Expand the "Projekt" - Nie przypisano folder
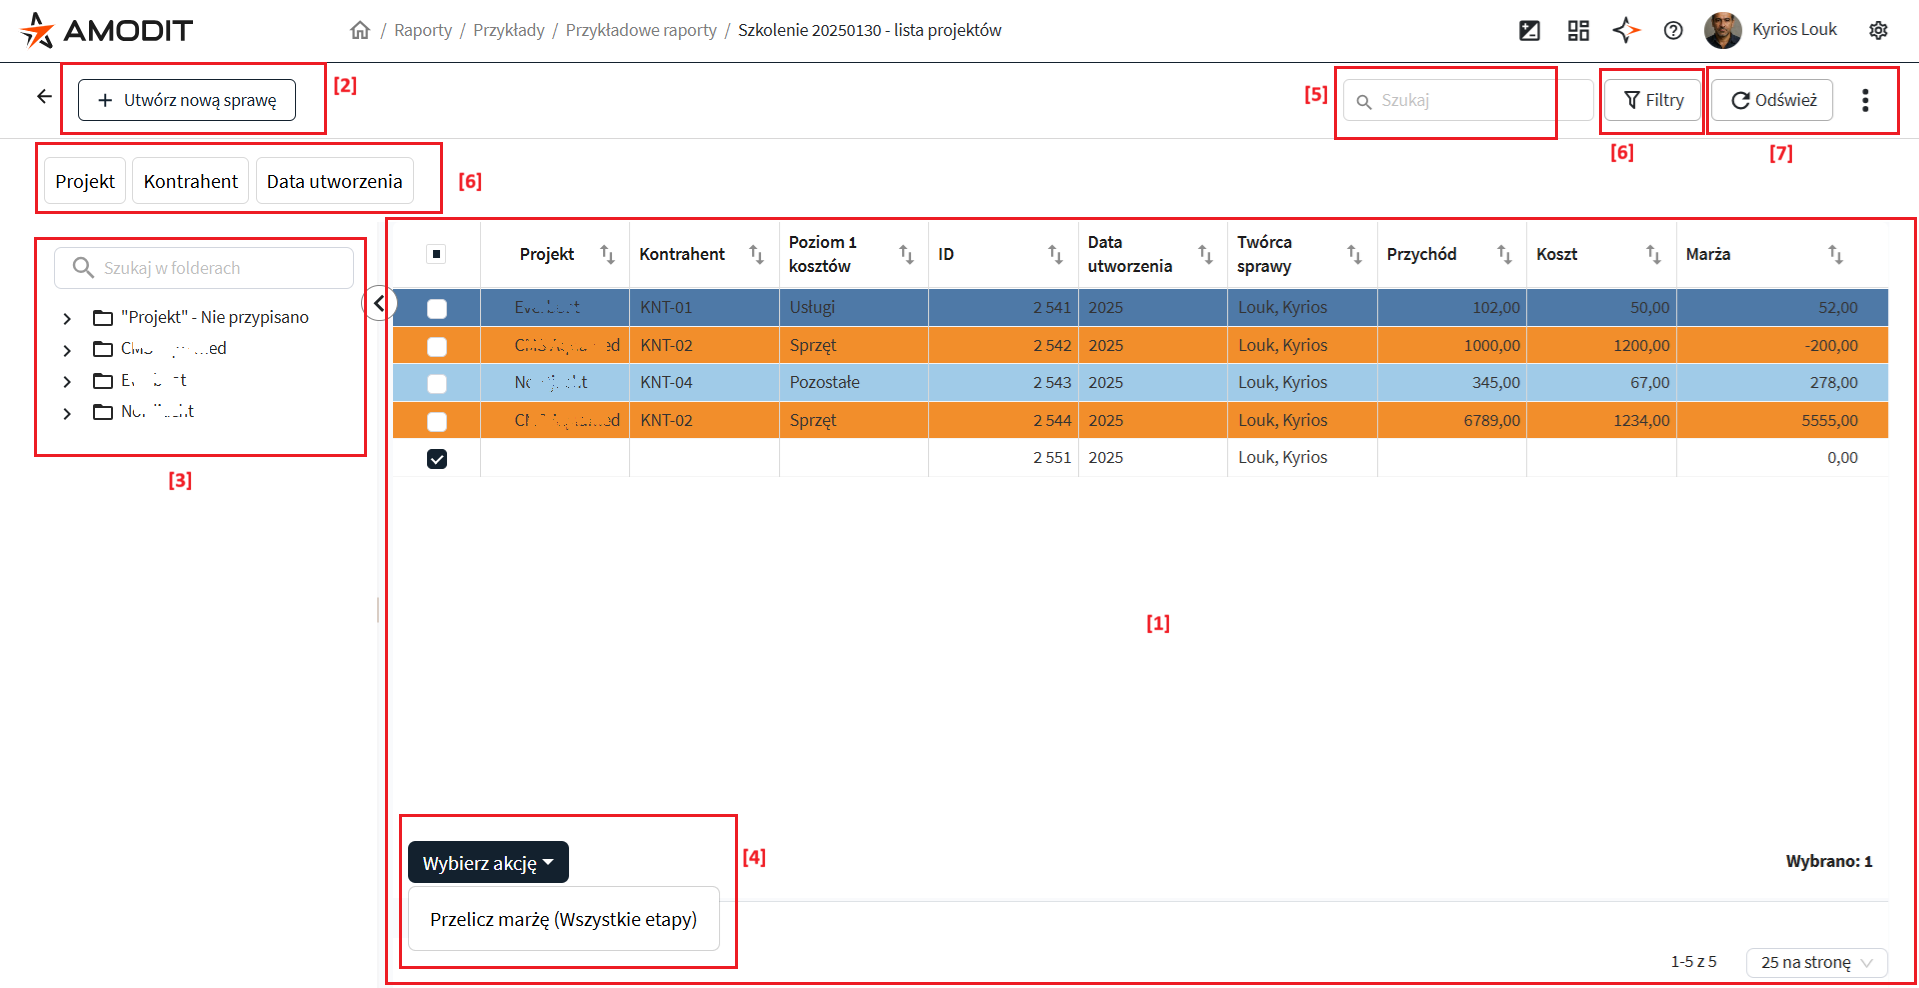The height and width of the screenshot is (988, 1919). (x=67, y=318)
